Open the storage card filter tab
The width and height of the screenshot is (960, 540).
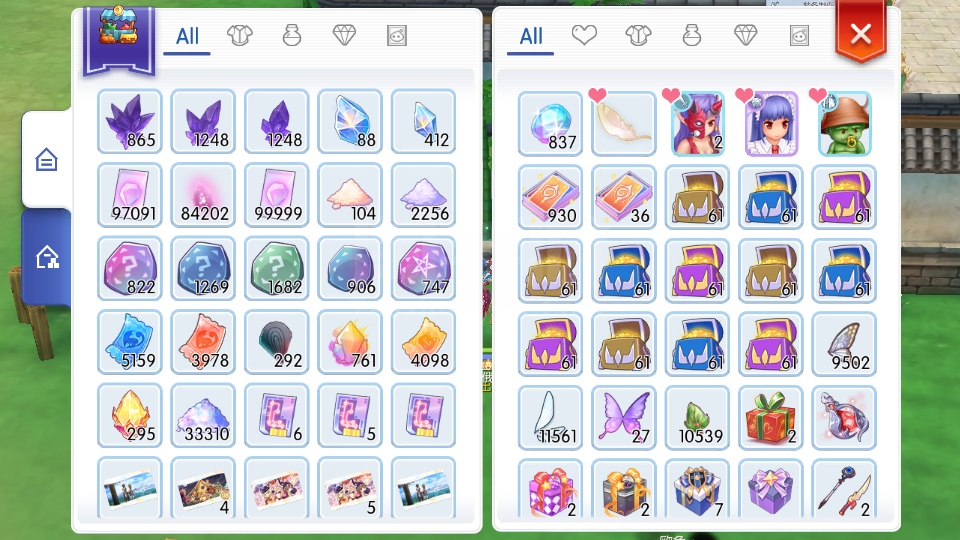point(397,36)
